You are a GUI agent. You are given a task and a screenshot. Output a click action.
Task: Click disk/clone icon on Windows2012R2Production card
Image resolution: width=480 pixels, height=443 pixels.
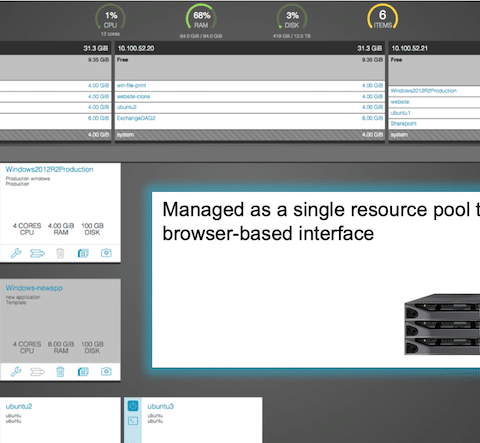point(83,253)
